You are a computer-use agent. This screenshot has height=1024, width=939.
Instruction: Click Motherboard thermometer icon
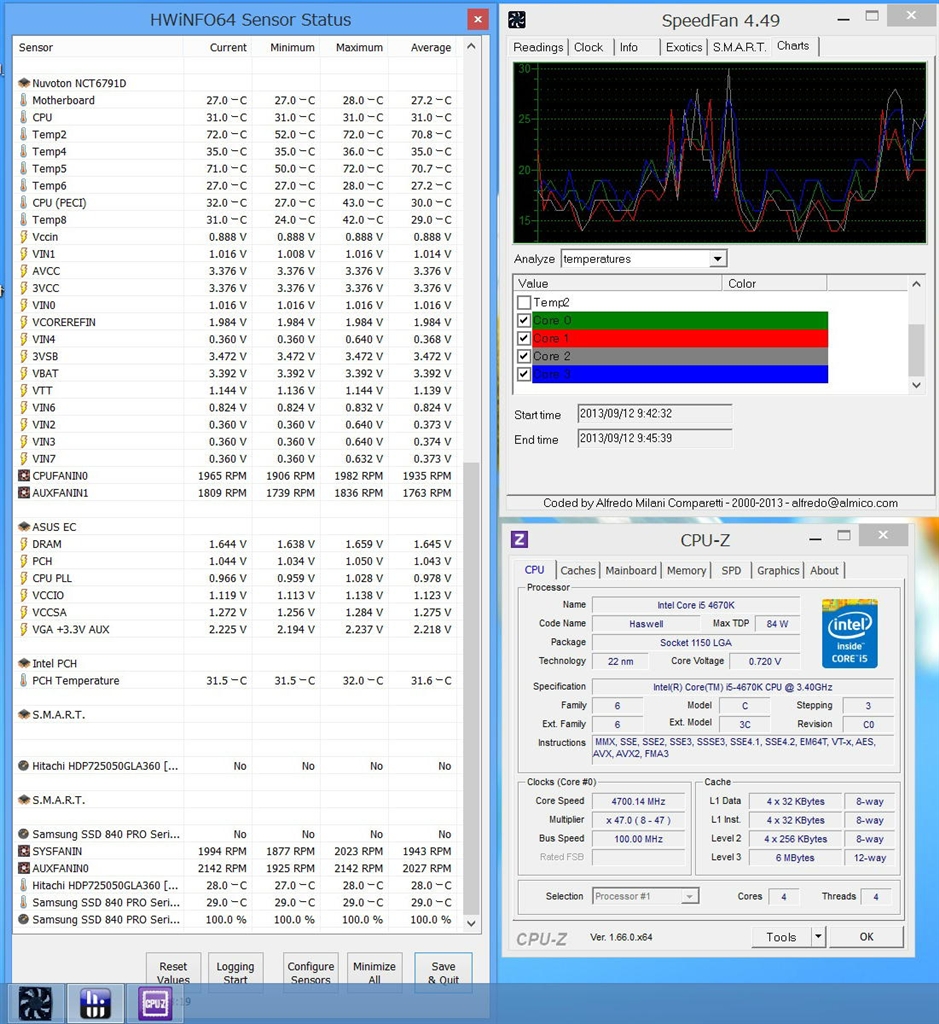click(x=24, y=100)
